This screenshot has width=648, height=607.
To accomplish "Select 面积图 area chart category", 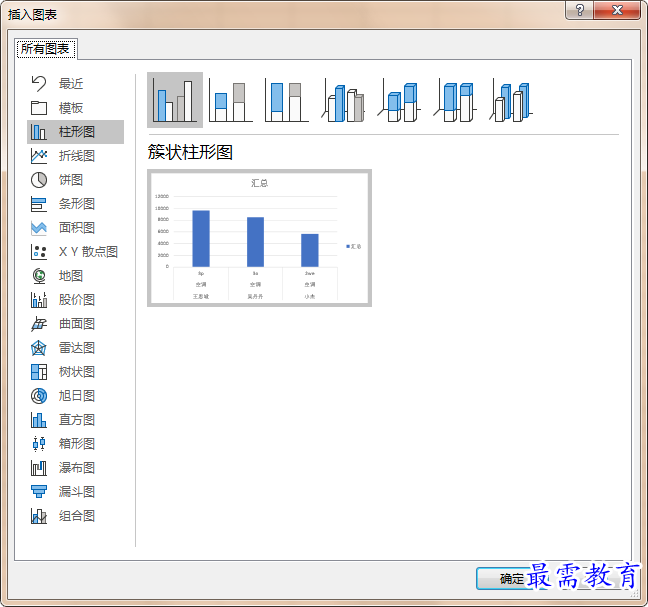I will pos(75,228).
